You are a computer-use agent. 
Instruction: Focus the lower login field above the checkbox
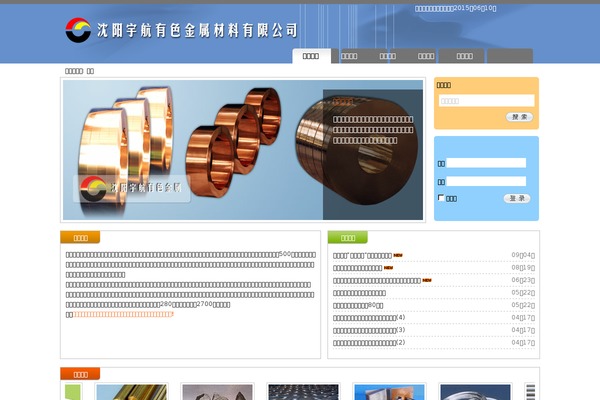pyautogui.click(x=486, y=181)
